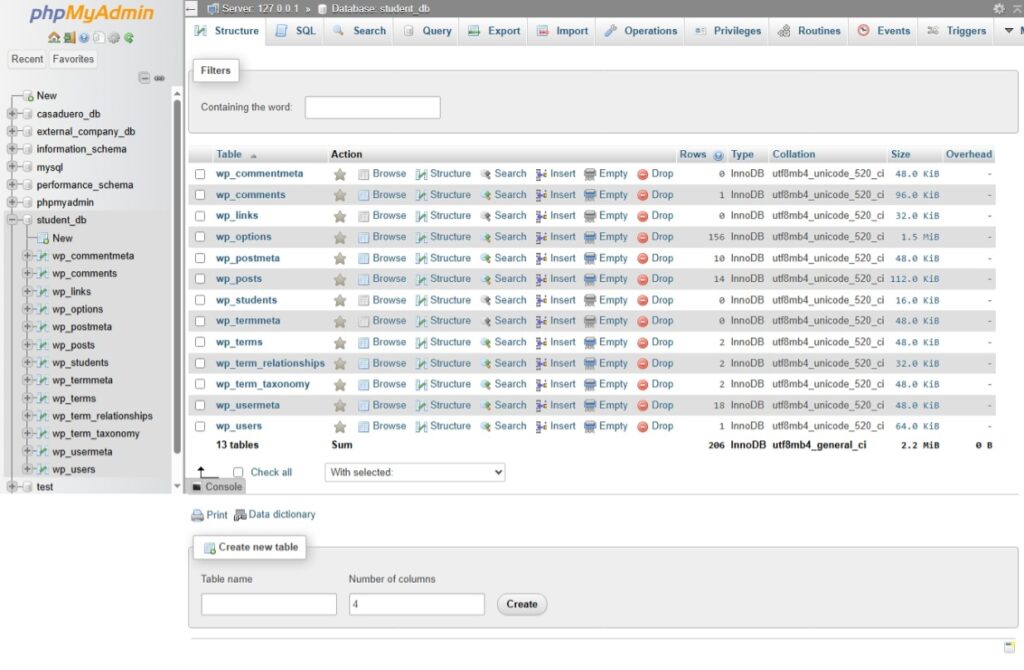Enable the Check all checkbox
The height and width of the screenshot is (670, 1024).
coord(238,472)
